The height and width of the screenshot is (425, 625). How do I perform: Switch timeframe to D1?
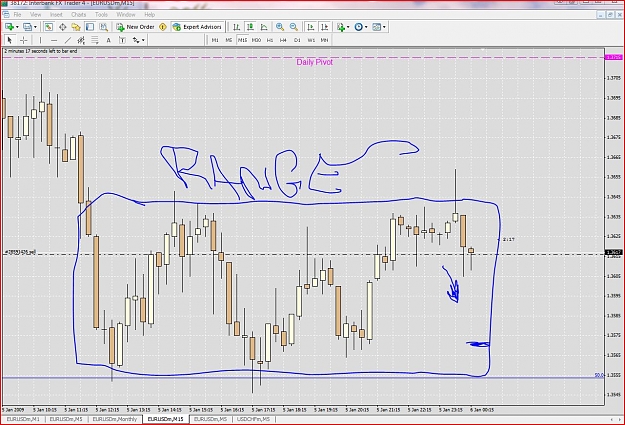tap(297, 40)
